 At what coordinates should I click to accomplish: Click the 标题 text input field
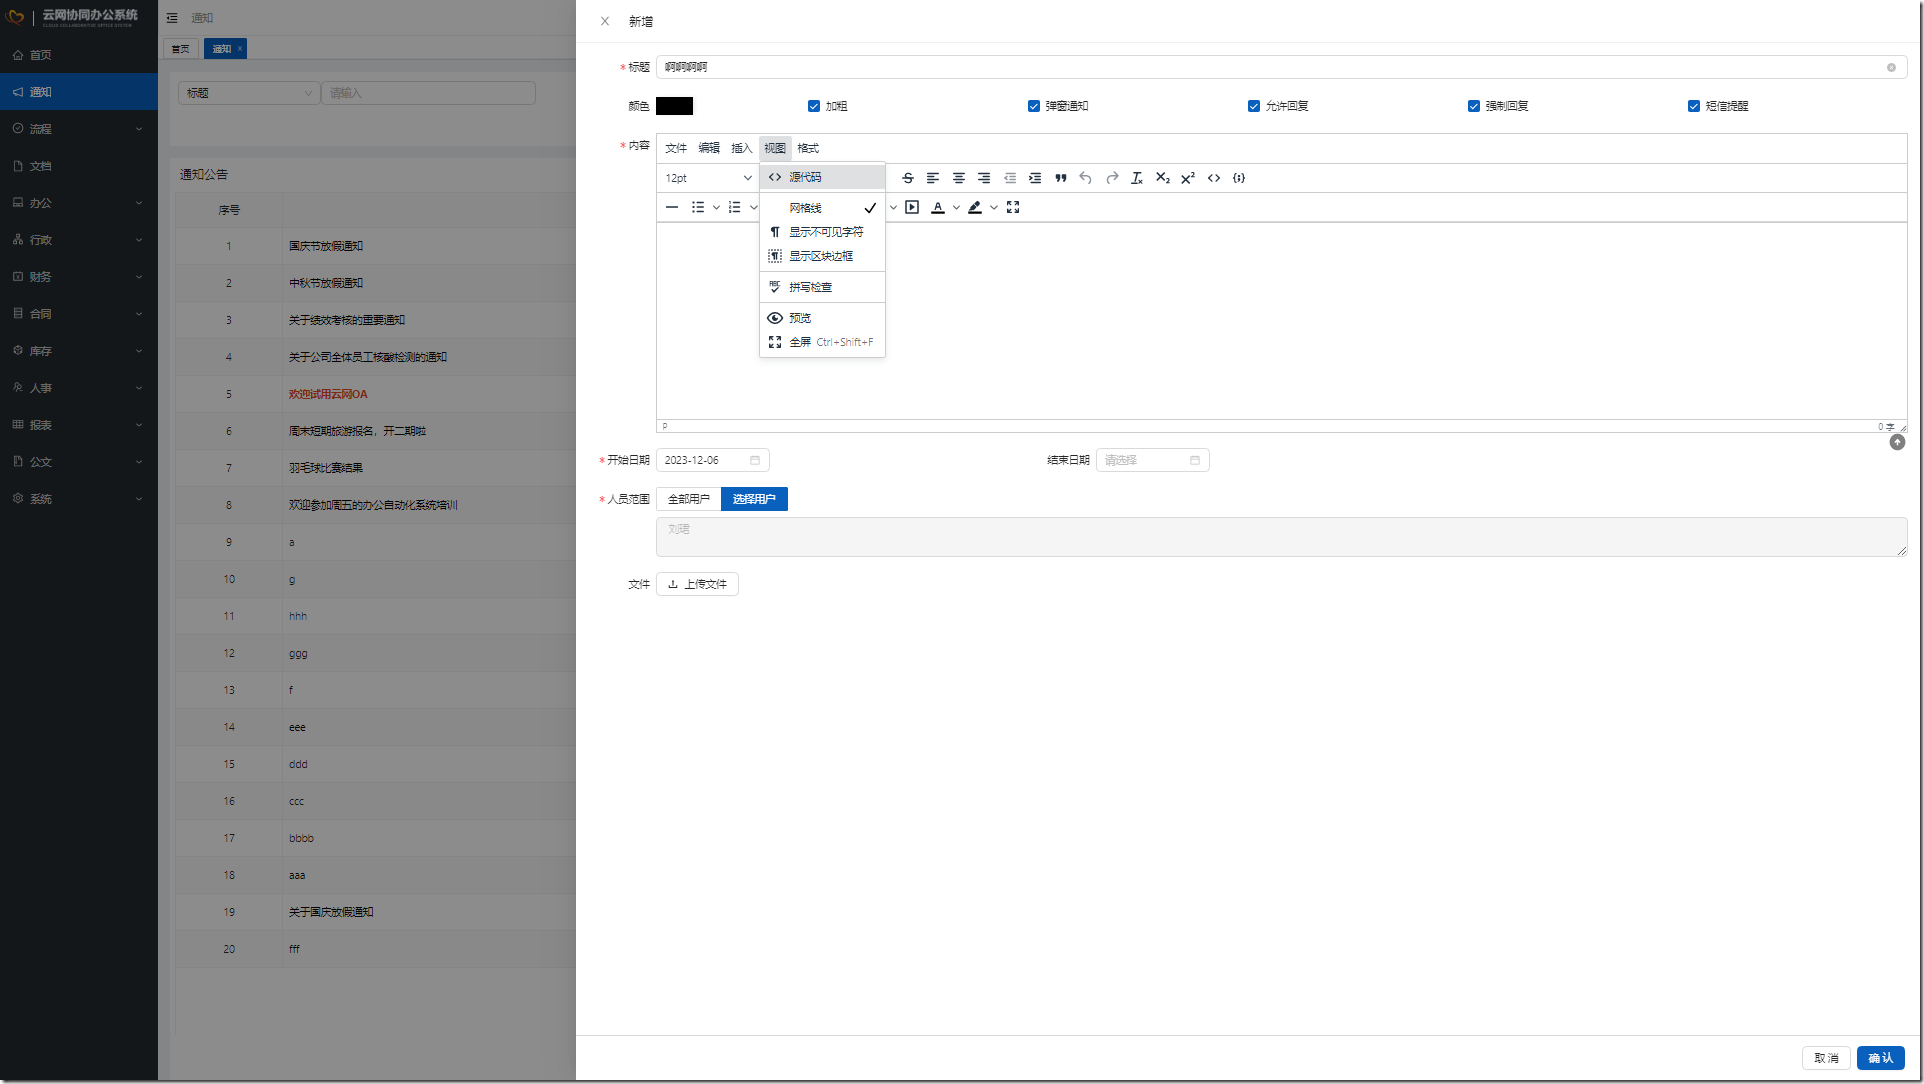pos(1281,67)
